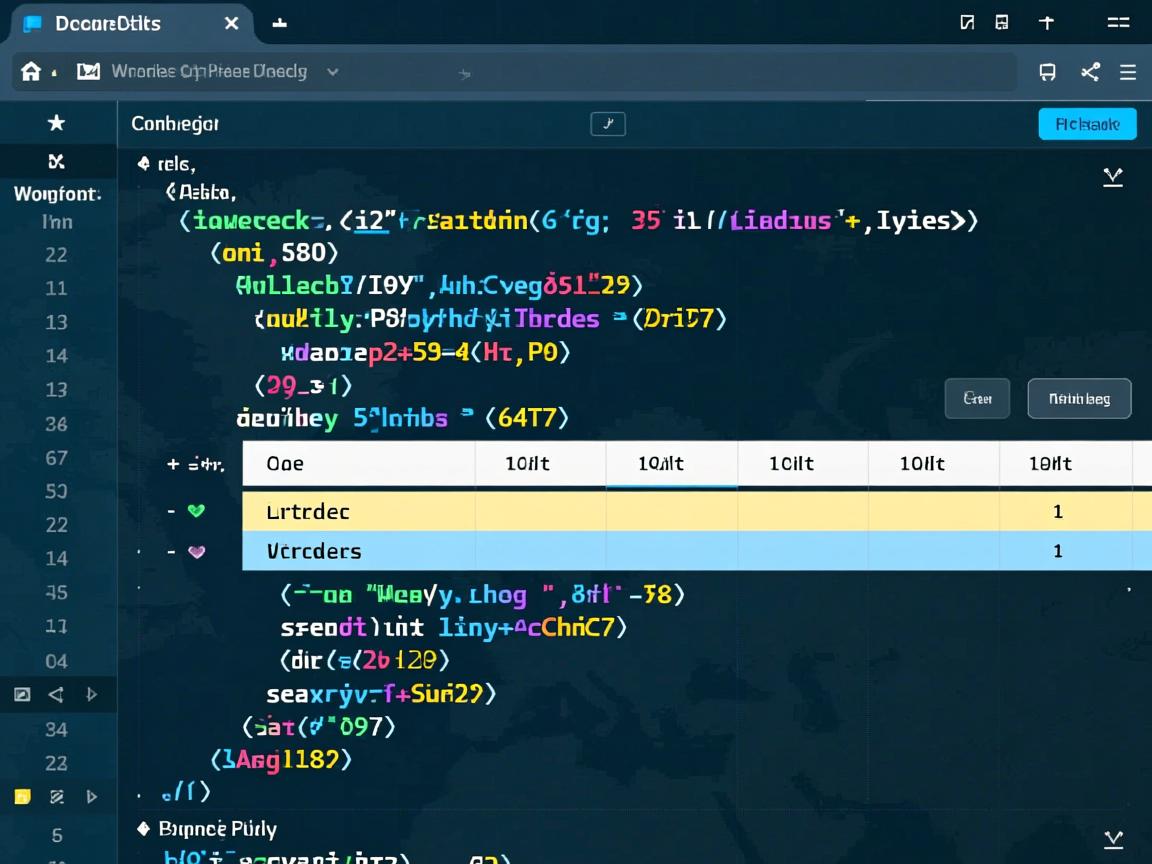Click the image icon in the left gutter
Screen dimensions: 1152x864
pos(22,694)
